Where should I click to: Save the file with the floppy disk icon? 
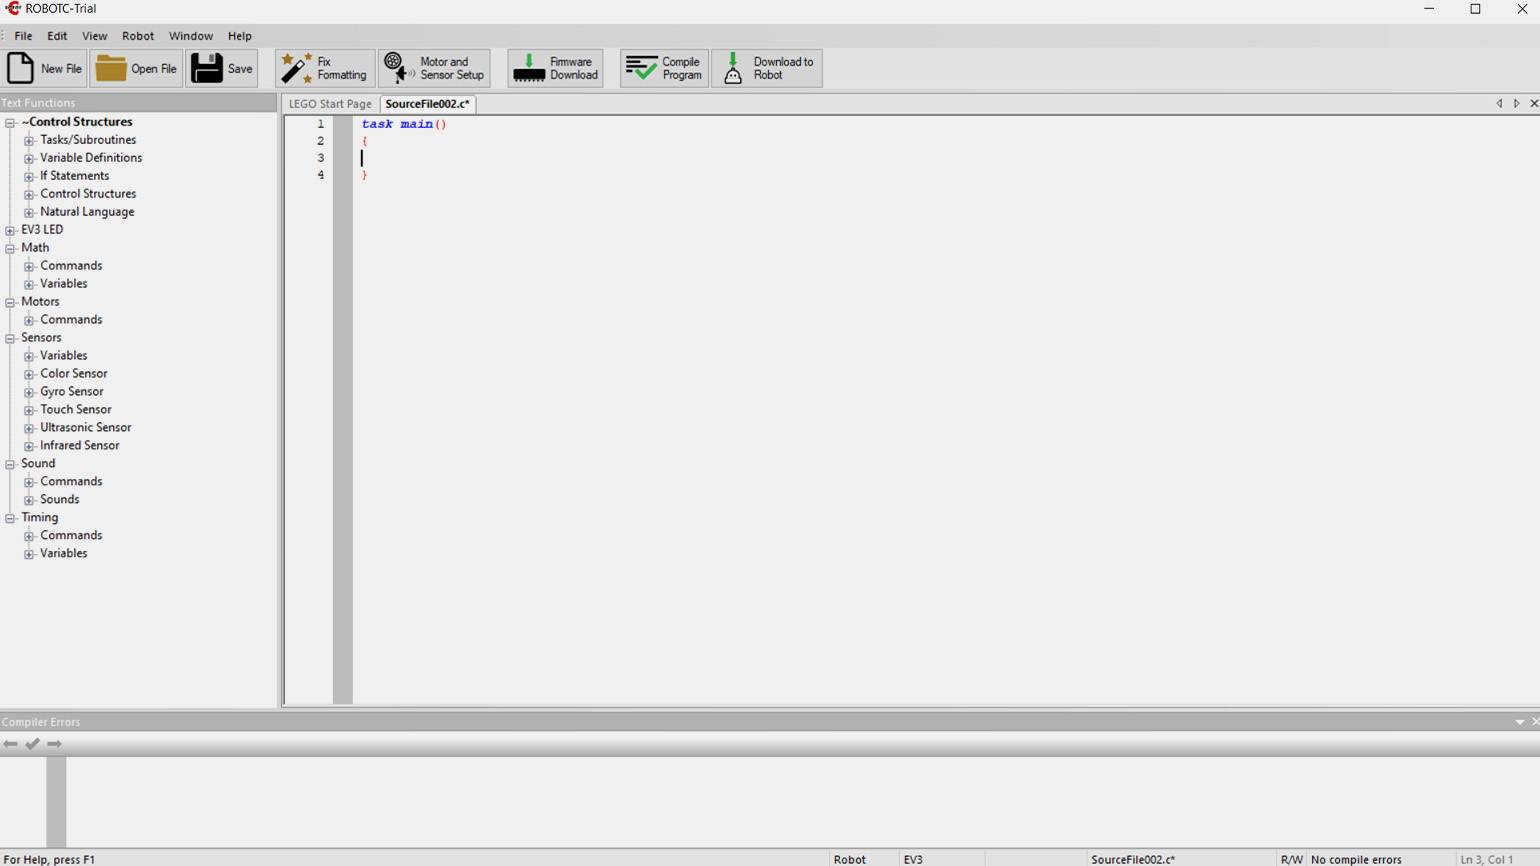click(207, 68)
